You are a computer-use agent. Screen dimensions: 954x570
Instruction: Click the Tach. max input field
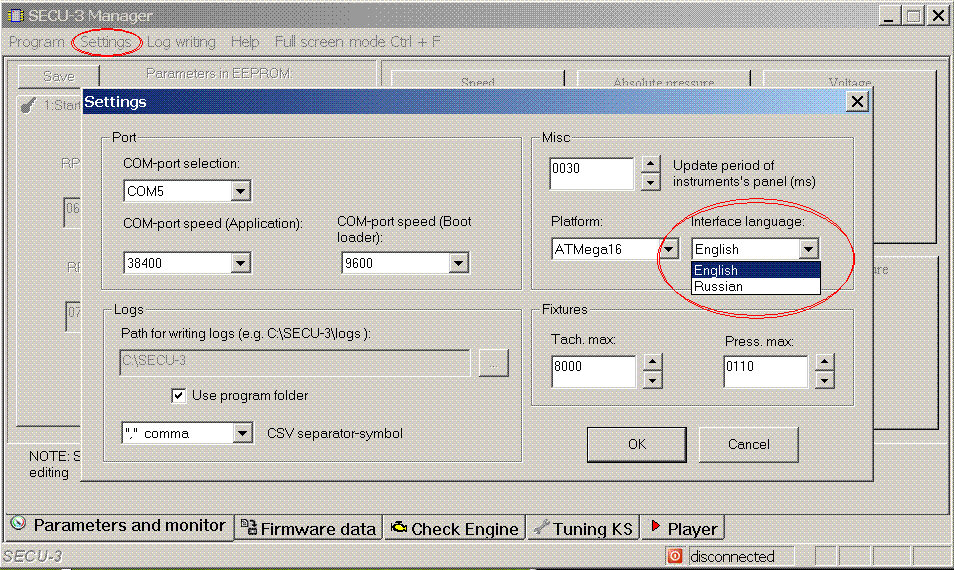[592, 371]
